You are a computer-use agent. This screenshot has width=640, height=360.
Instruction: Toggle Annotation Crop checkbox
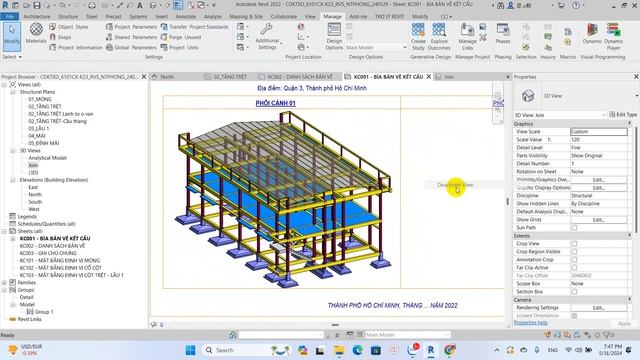pos(574,260)
